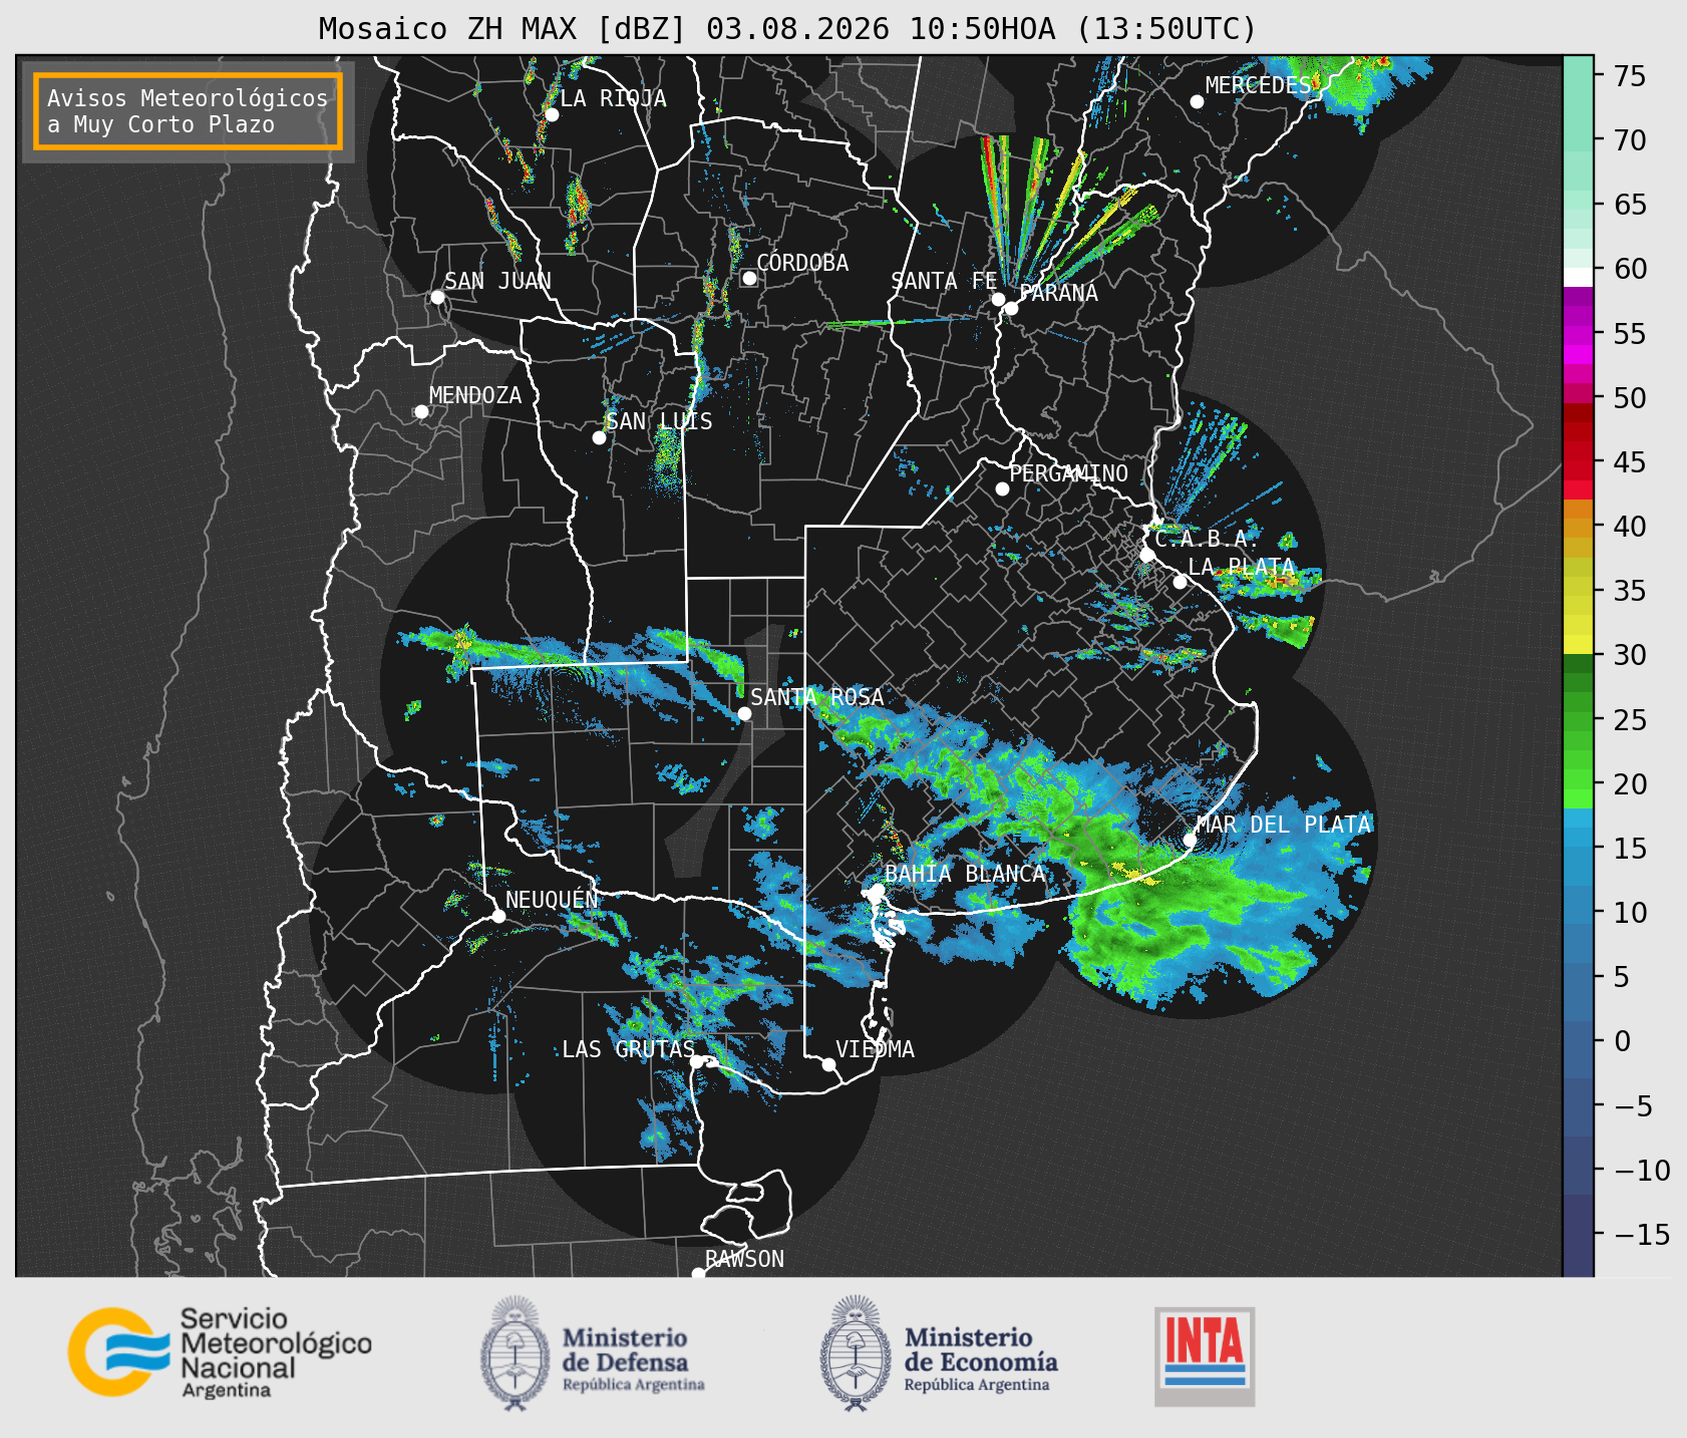This screenshot has height=1438, width=1687.
Task: Click the Ministerio de Economía emblem
Action: (853, 1353)
